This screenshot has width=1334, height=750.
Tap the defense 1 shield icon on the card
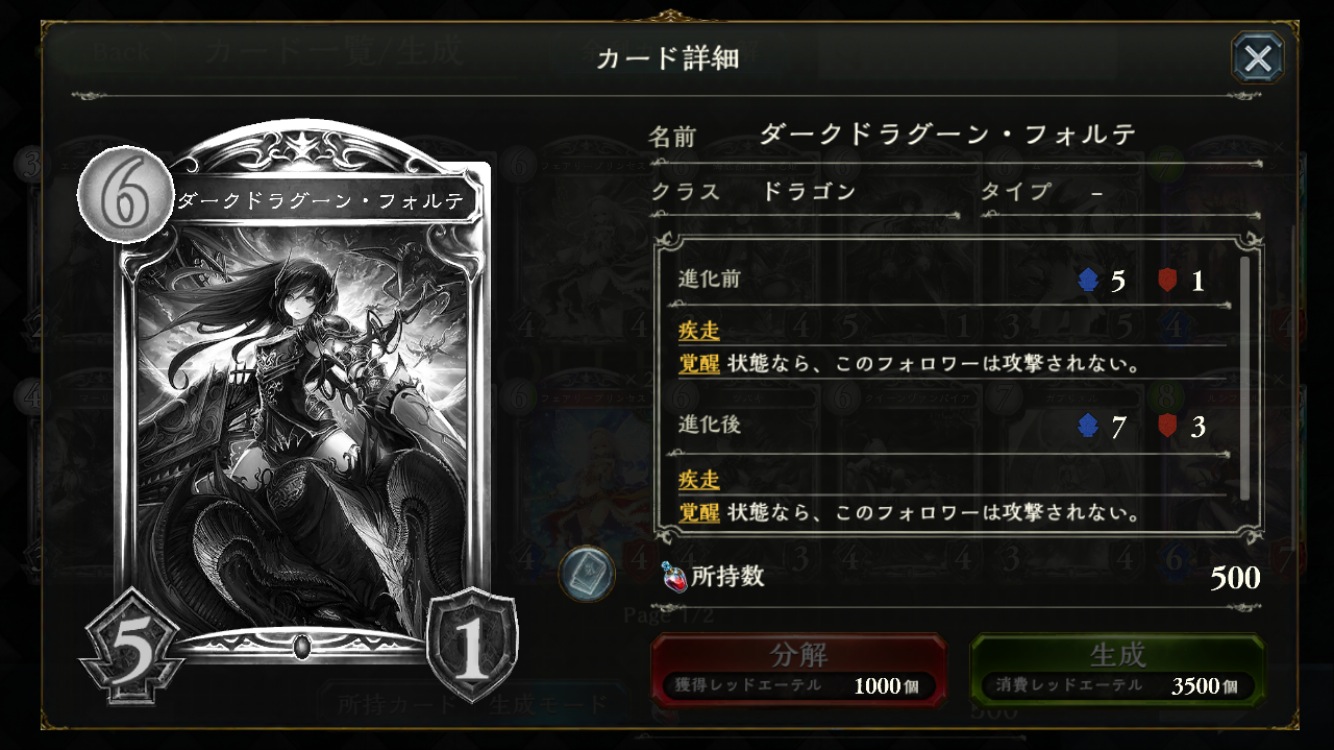point(472,646)
